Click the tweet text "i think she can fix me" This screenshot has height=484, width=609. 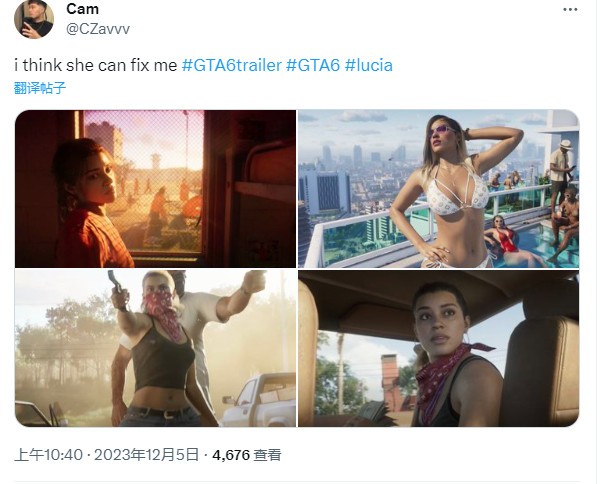[96, 65]
